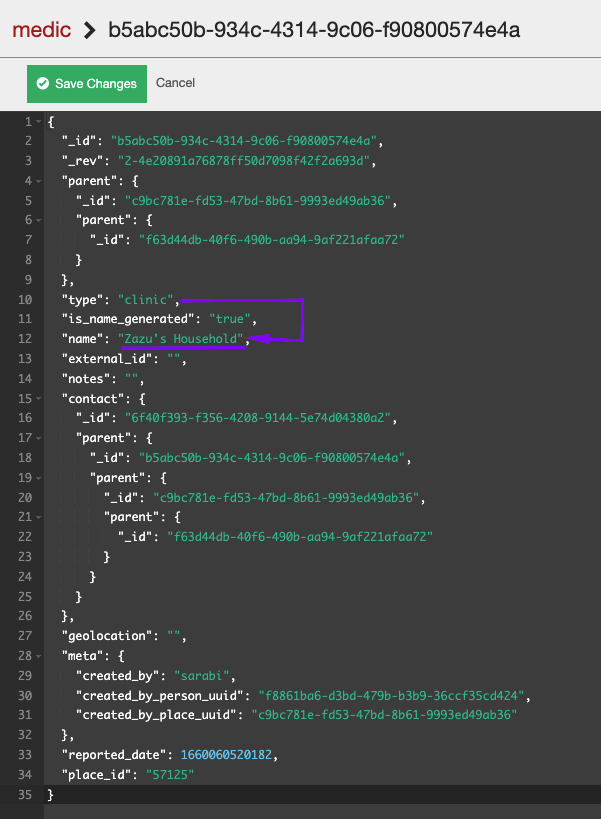
Task: Click the created_by_person_uuid value f8861ba6
Action: (392, 696)
